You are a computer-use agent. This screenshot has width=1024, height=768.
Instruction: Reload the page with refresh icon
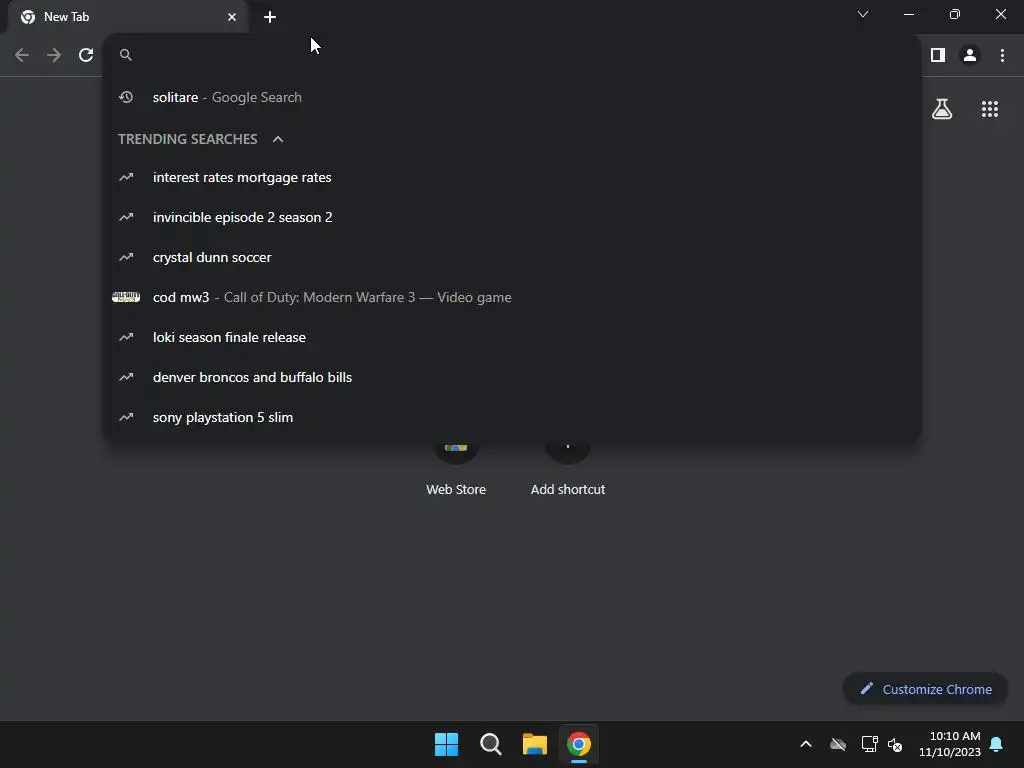(x=86, y=55)
